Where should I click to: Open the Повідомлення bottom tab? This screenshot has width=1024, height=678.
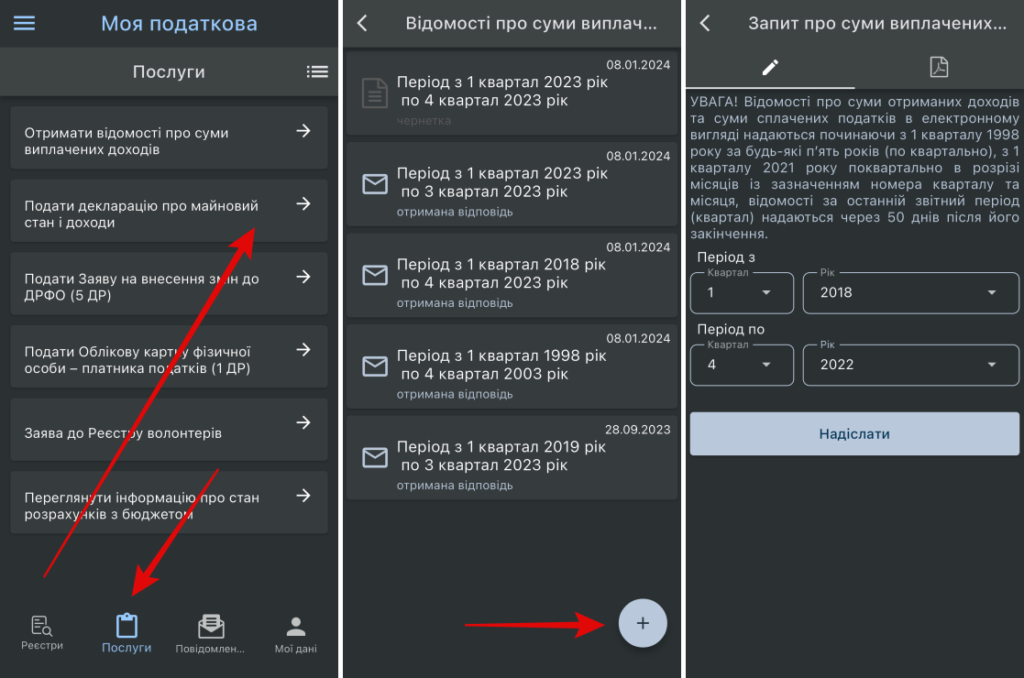[x=210, y=633]
